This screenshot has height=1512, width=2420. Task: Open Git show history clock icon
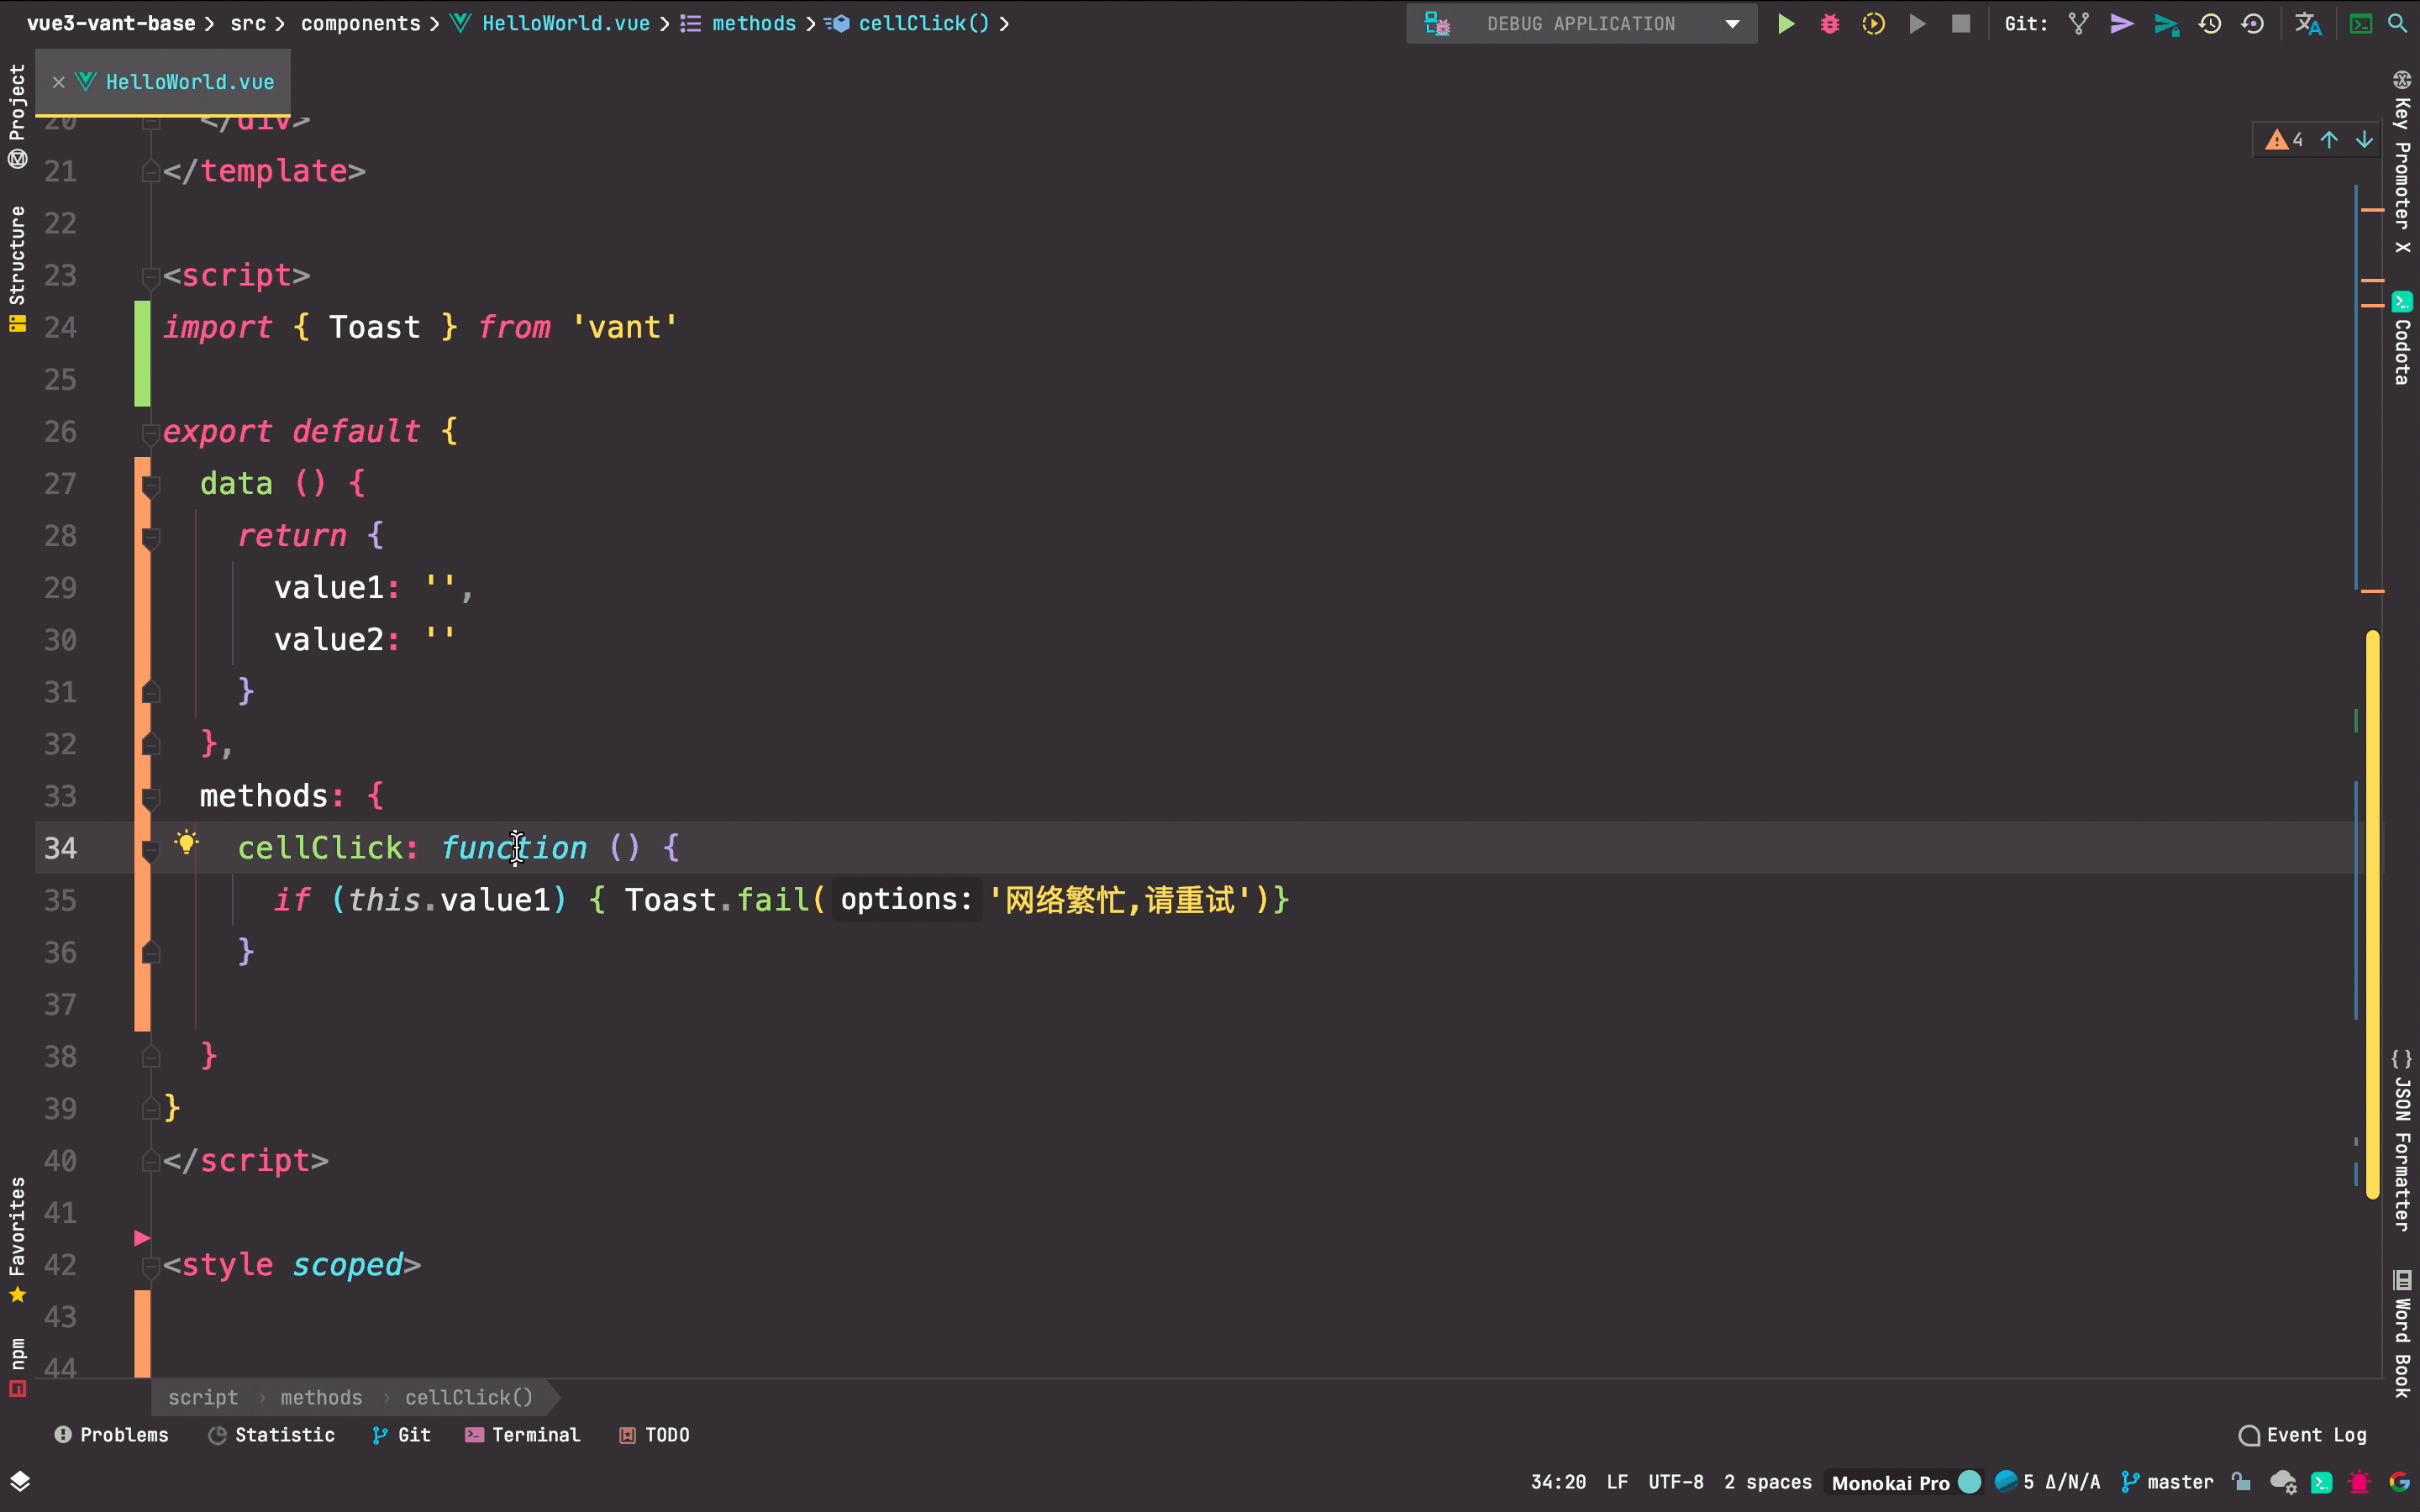pos(2210,23)
